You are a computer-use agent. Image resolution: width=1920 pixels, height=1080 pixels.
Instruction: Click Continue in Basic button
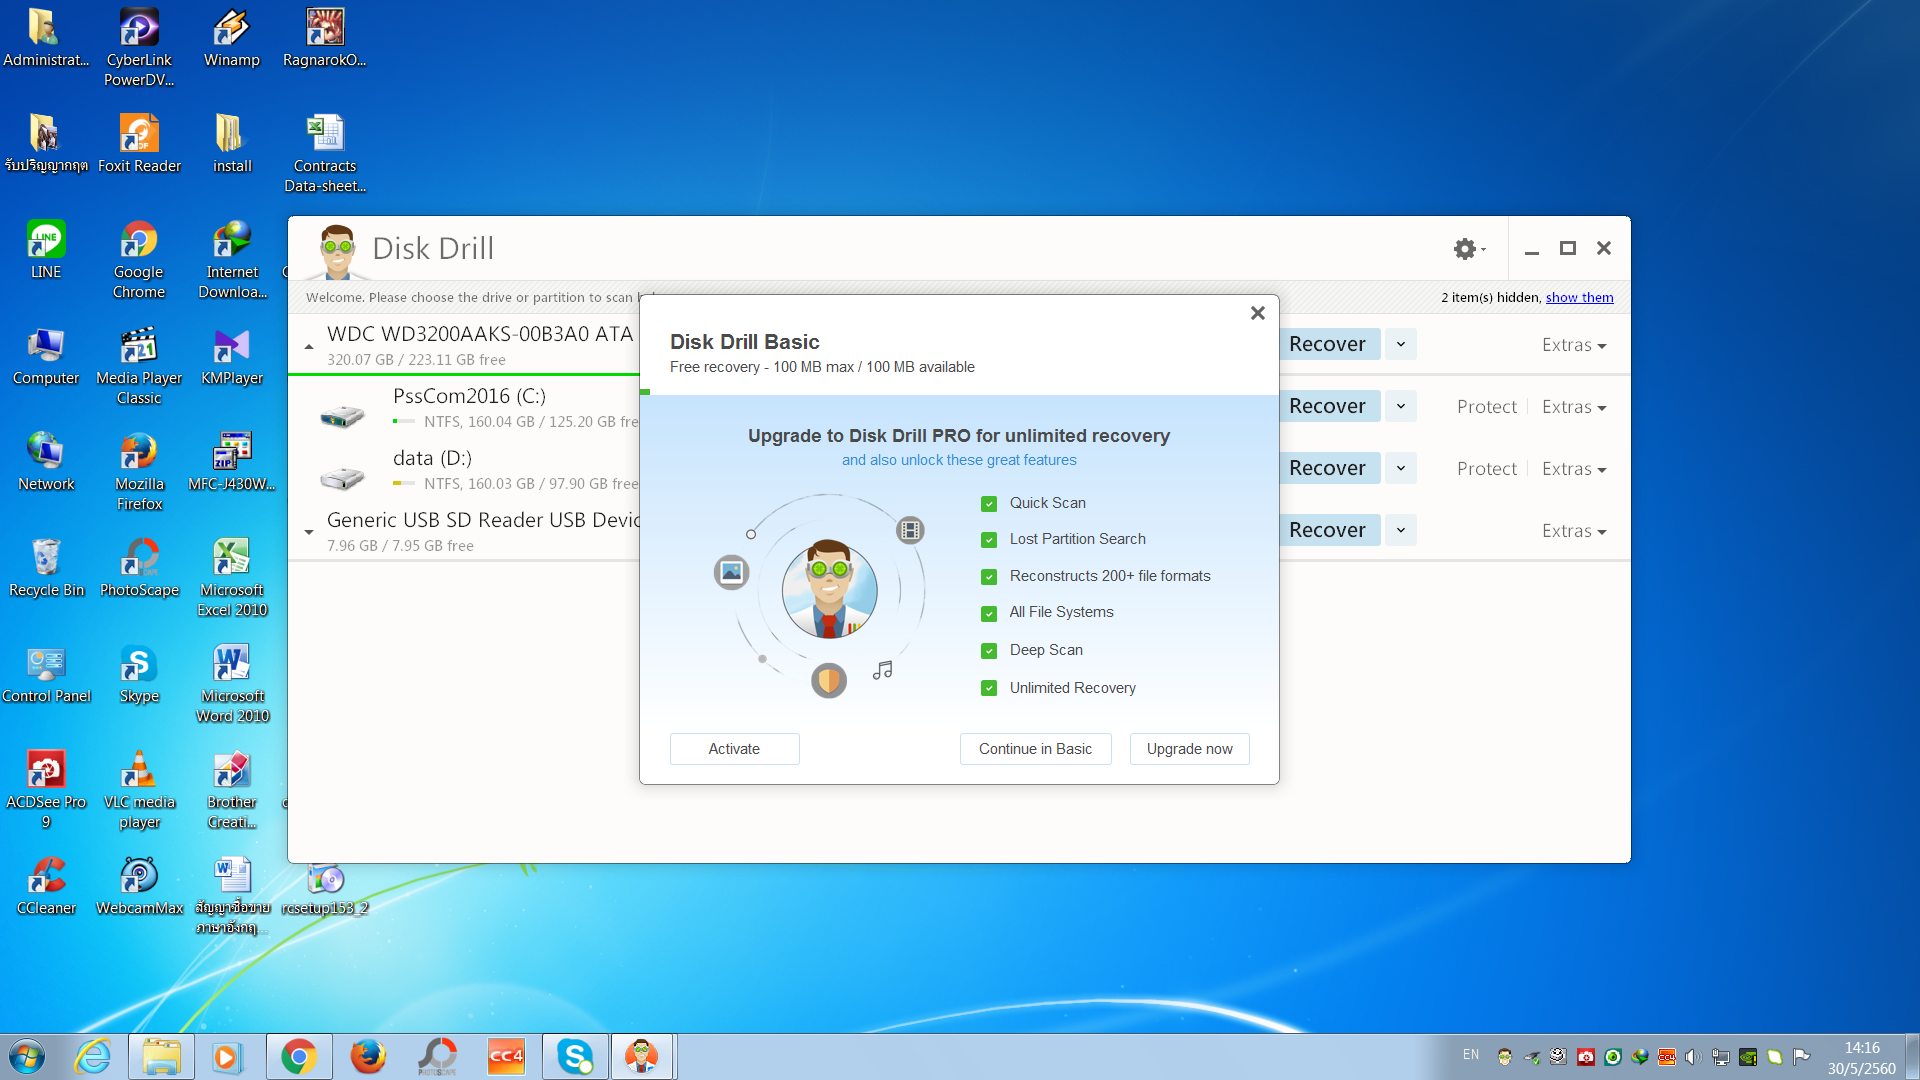1035,749
